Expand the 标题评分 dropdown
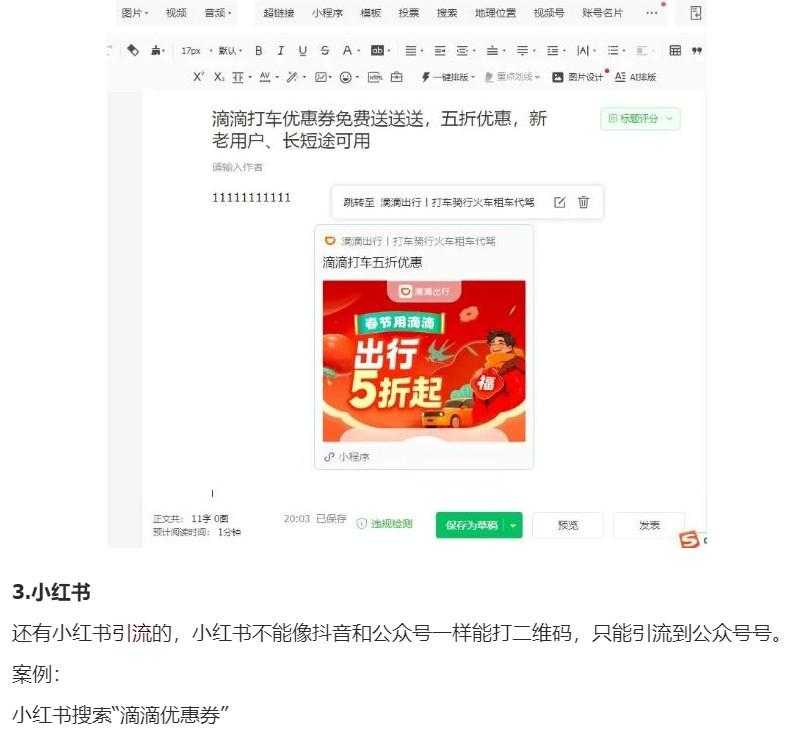794x734 pixels. pyautogui.click(x=640, y=119)
